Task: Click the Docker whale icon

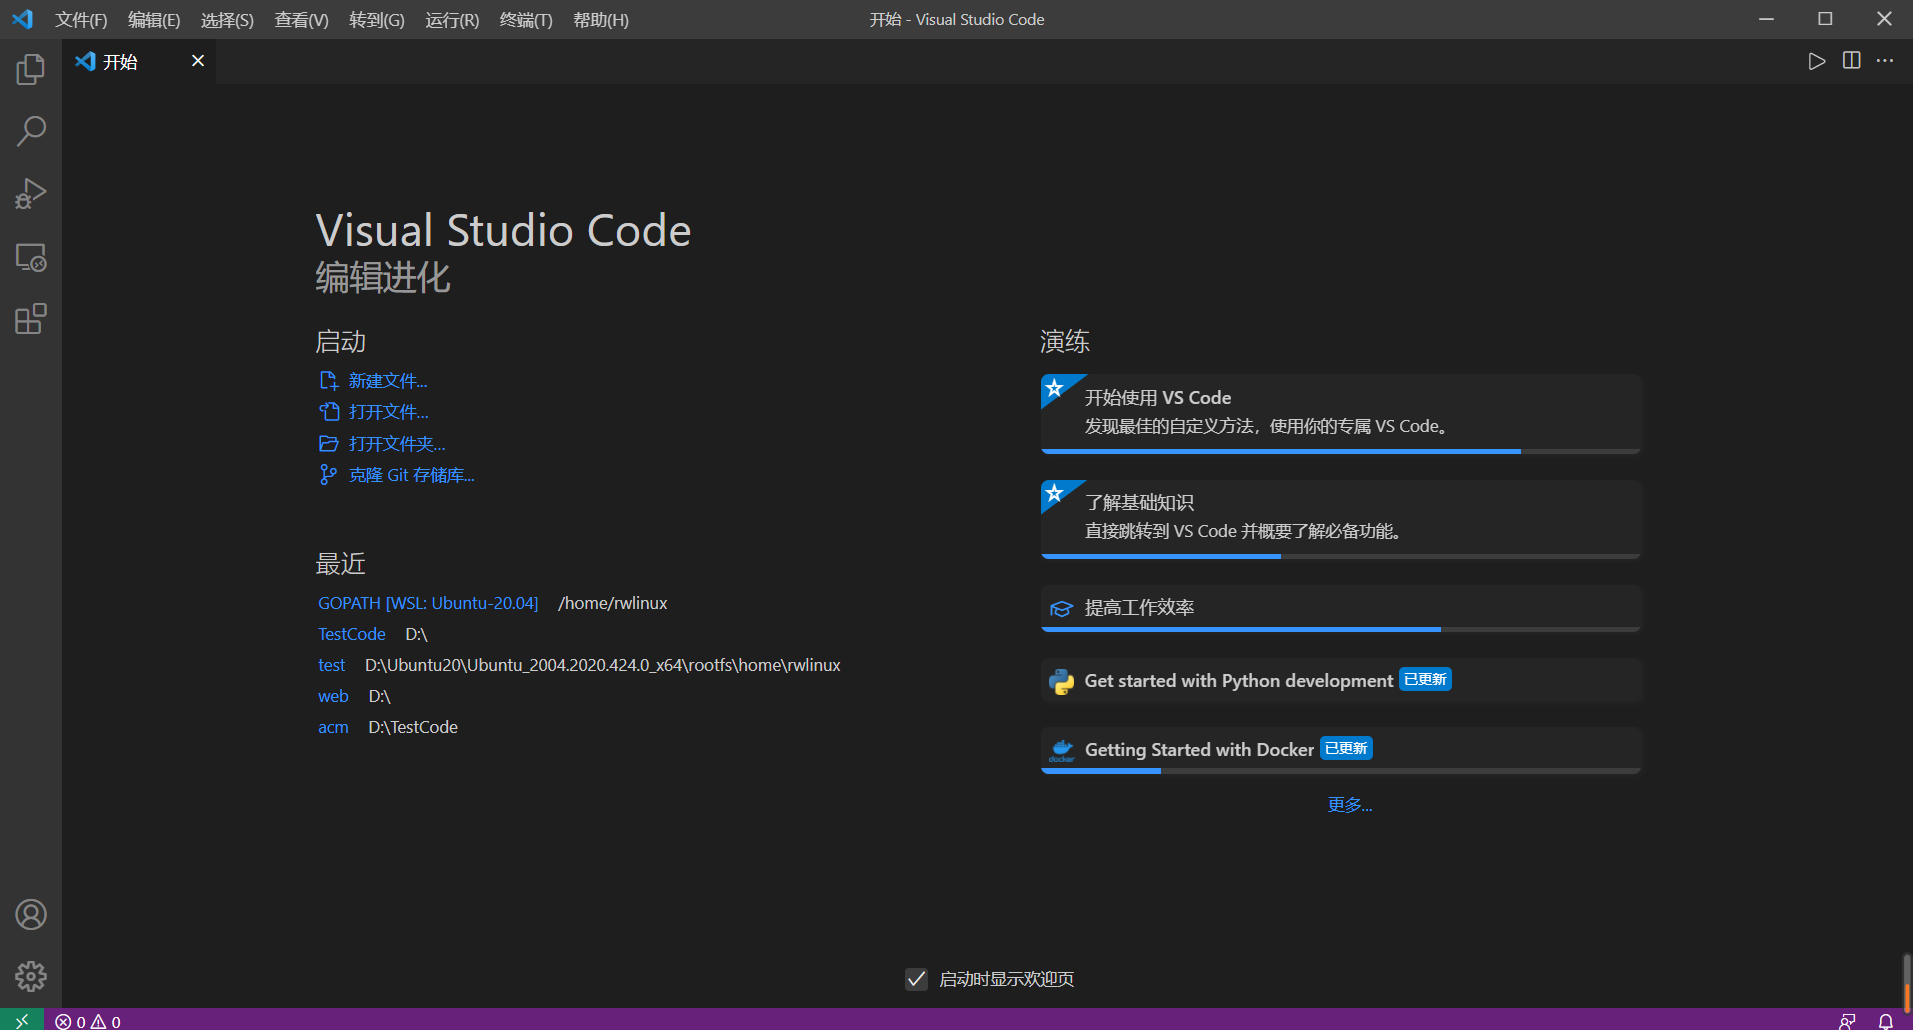Action: pos(1061,750)
